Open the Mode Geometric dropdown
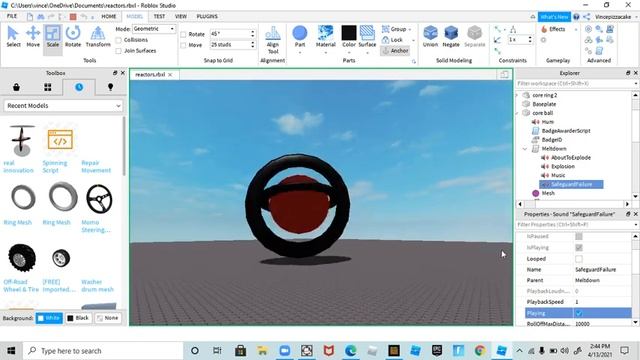Screen dimensions: 640x360 pos(154,29)
